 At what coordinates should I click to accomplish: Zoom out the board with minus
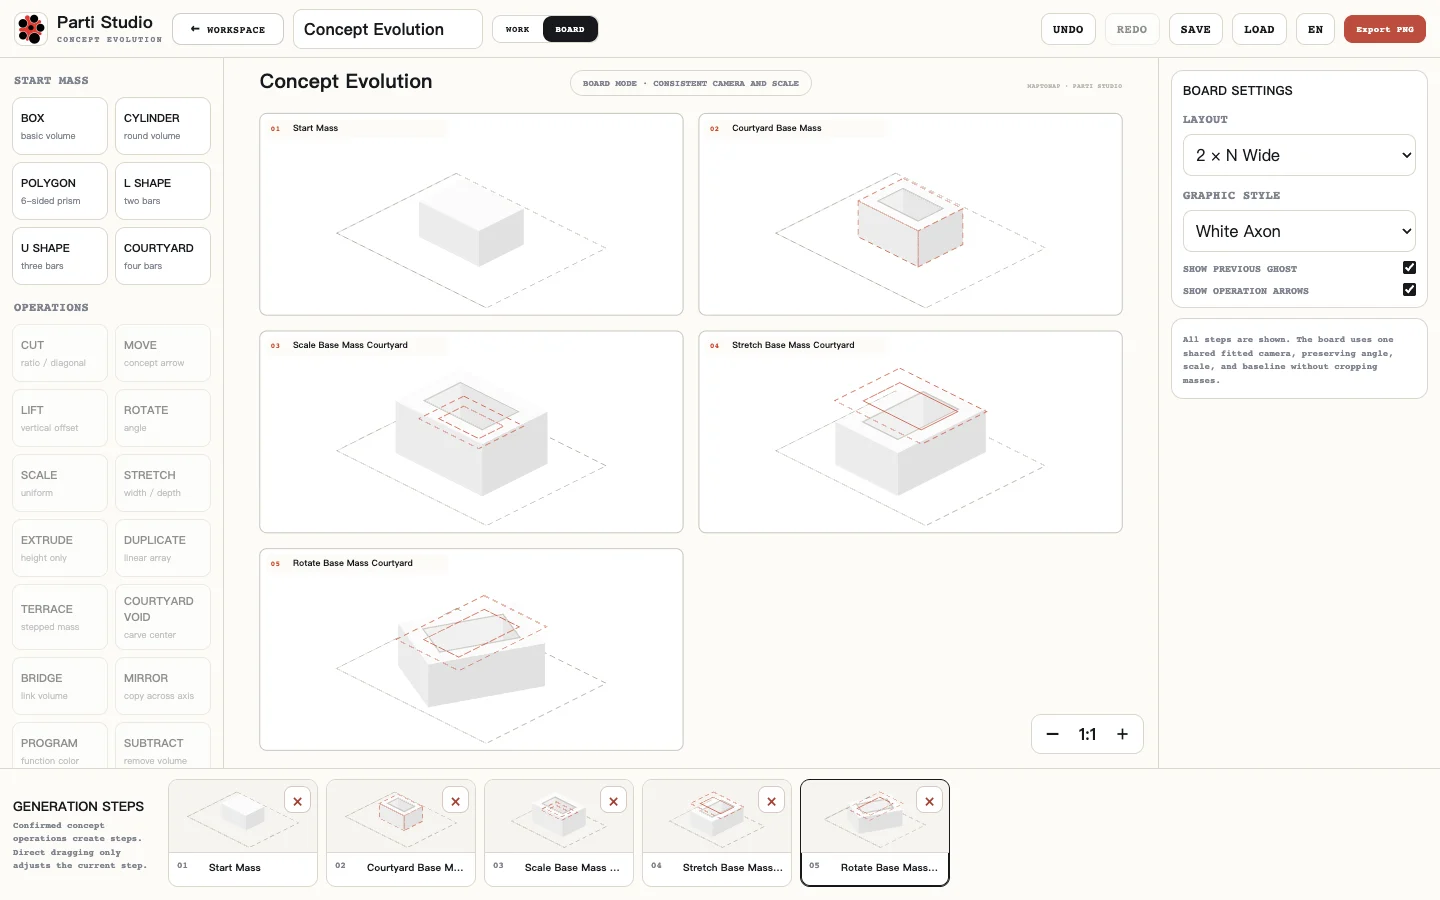point(1052,734)
